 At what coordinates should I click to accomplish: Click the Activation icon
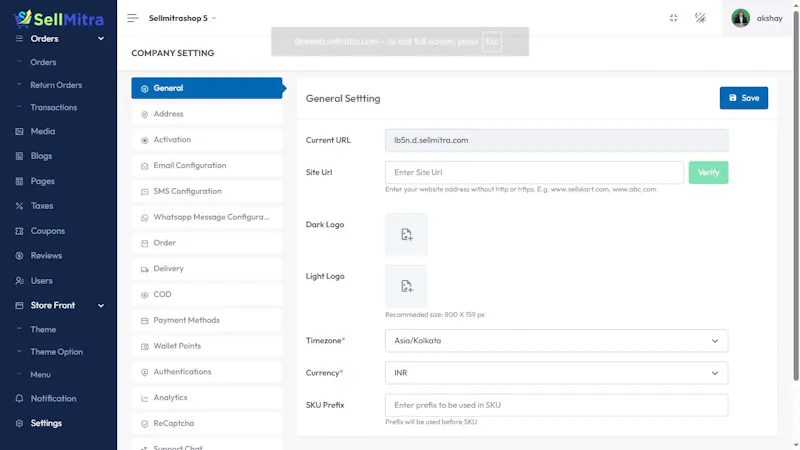[x=144, y=140]
